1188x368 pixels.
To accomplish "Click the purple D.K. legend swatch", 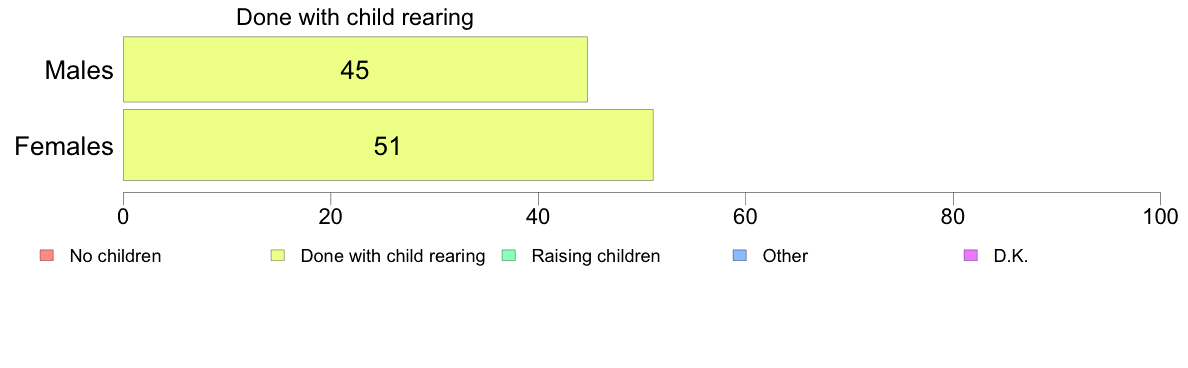I will 971,256.
